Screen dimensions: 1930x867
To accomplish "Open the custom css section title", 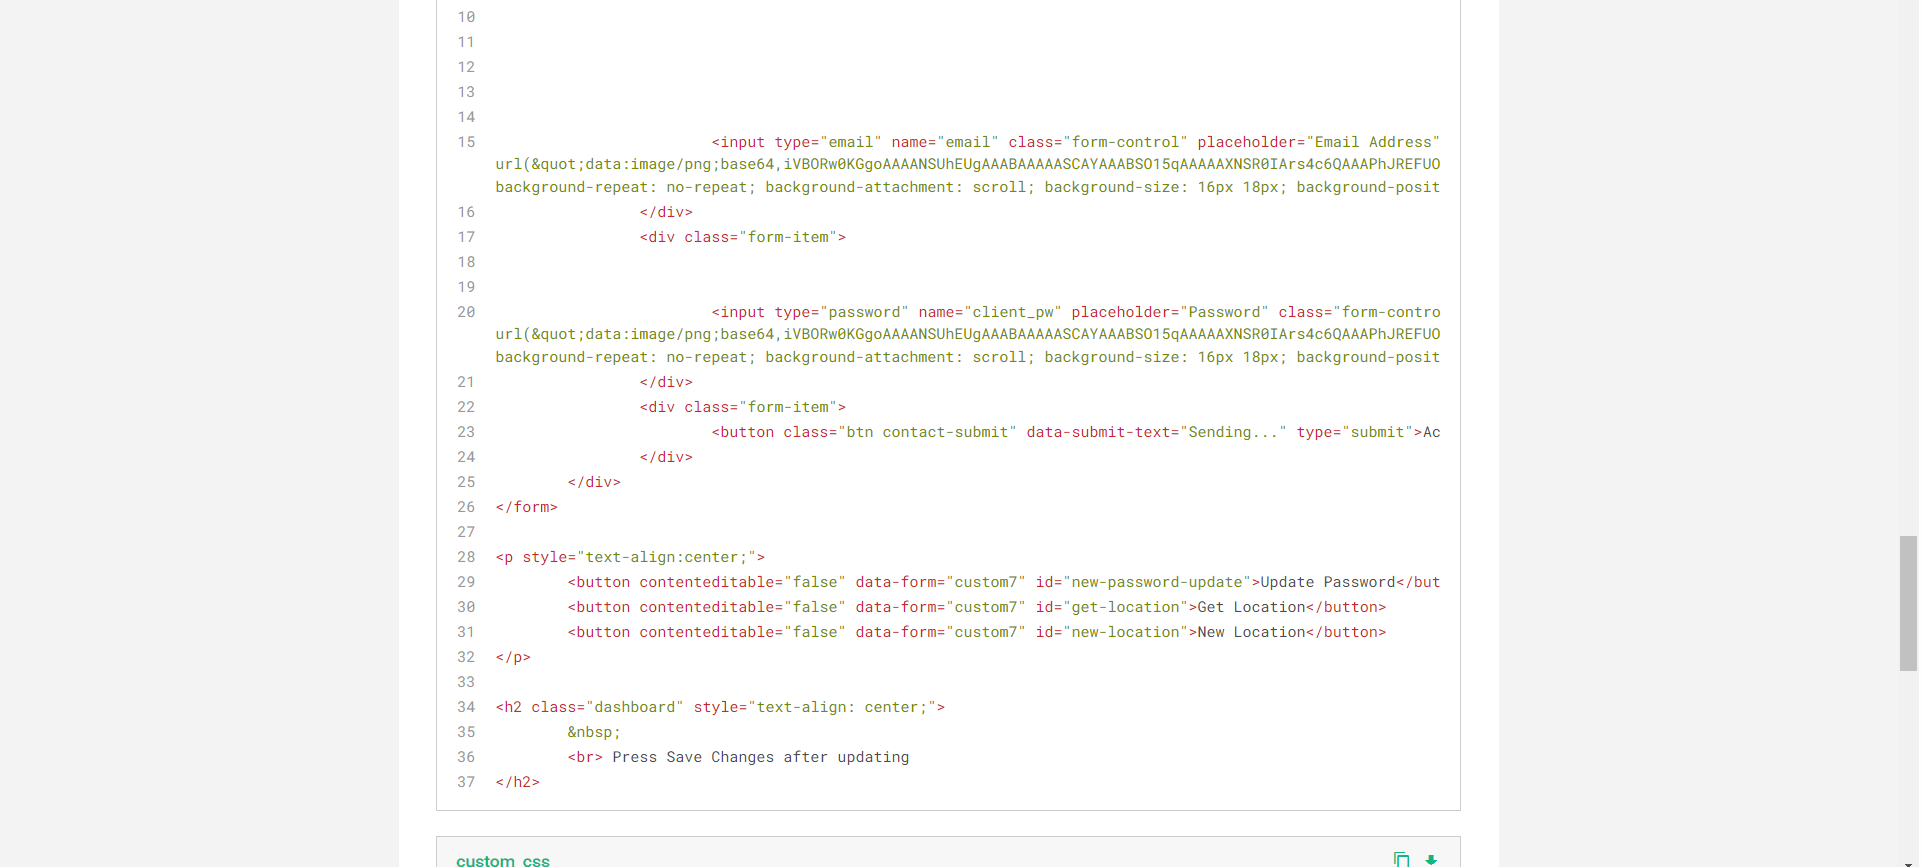I will [x=503, y=860].
